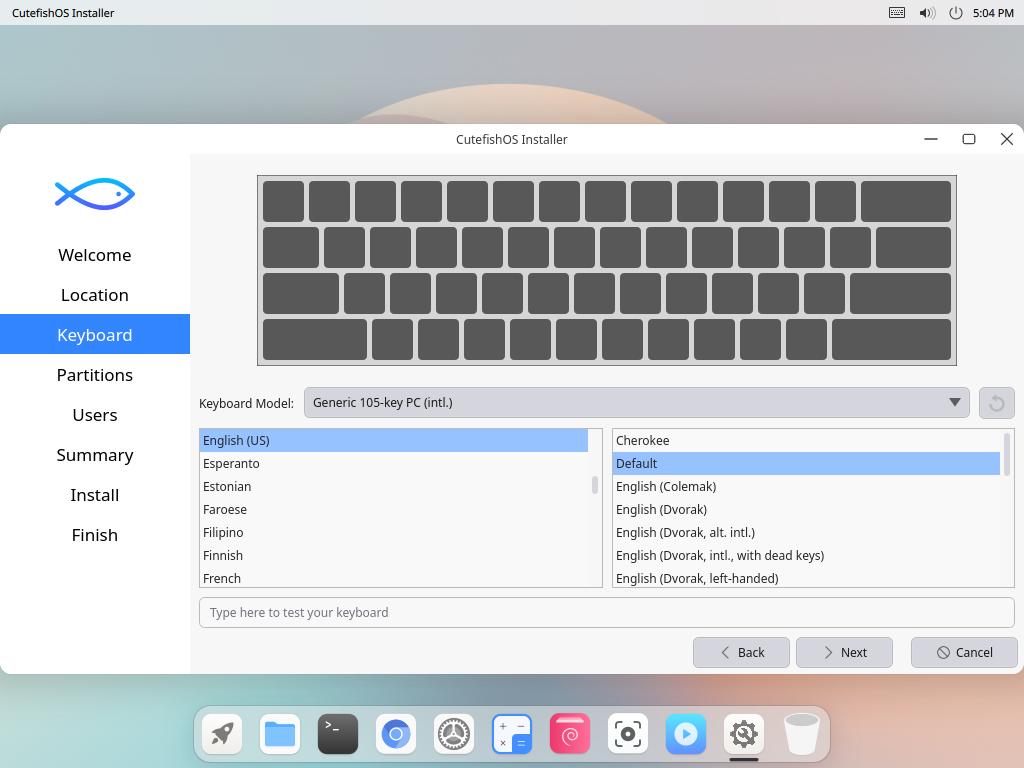Select Esperanto layout
1024x768 pixels.
pos(394,464)
